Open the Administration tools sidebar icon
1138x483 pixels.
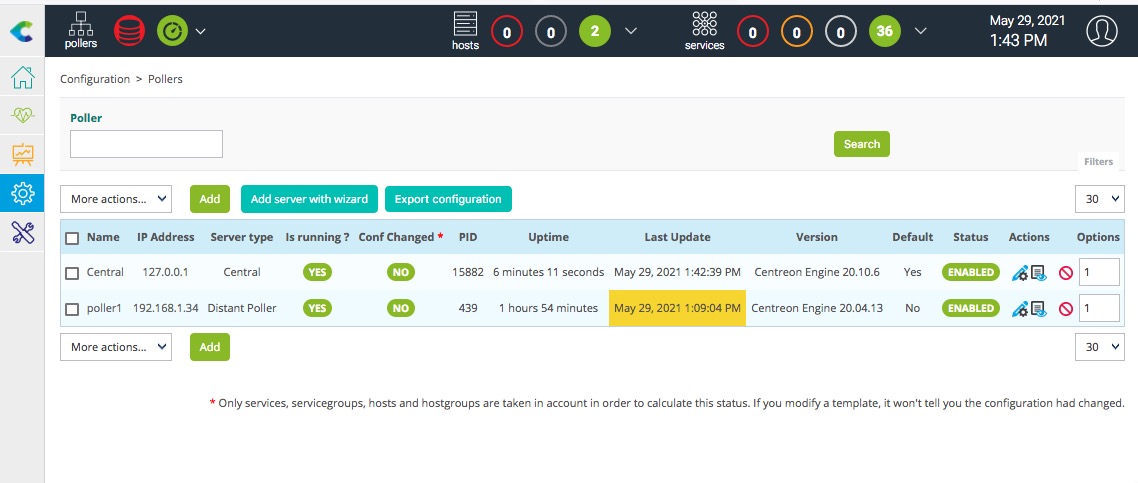22,232
